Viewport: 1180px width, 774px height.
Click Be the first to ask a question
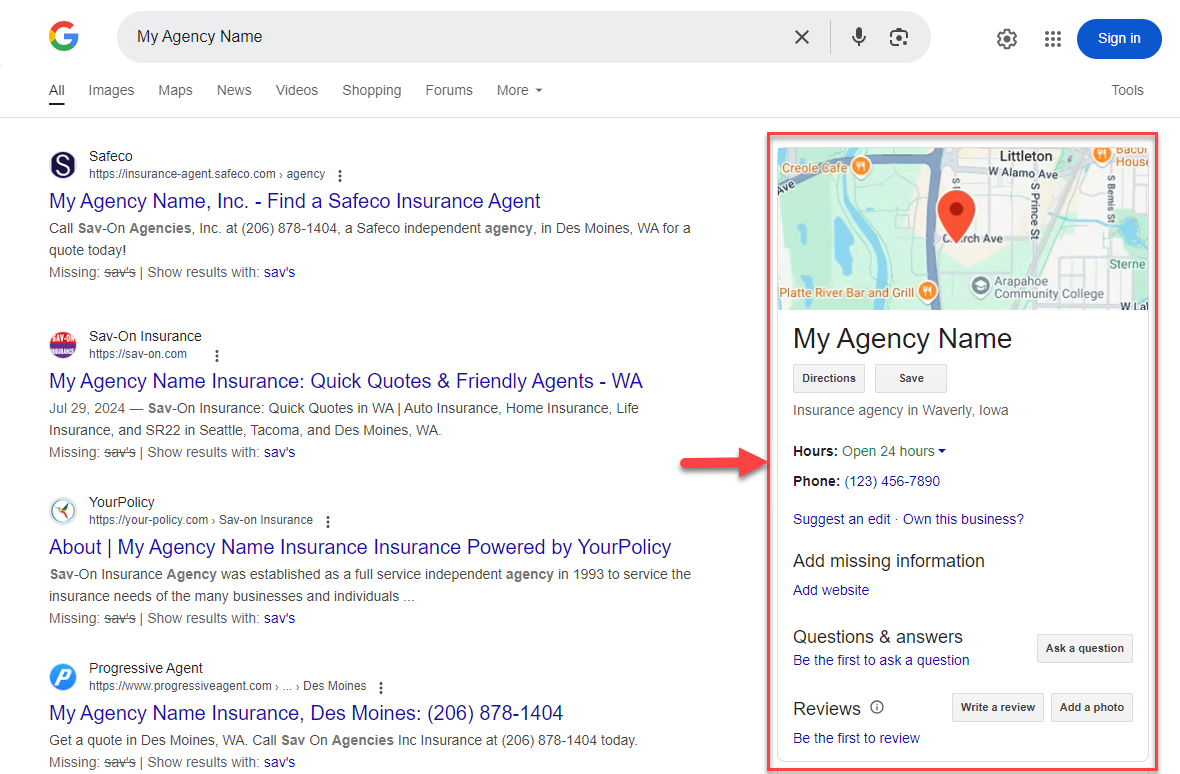pos(881,660)
